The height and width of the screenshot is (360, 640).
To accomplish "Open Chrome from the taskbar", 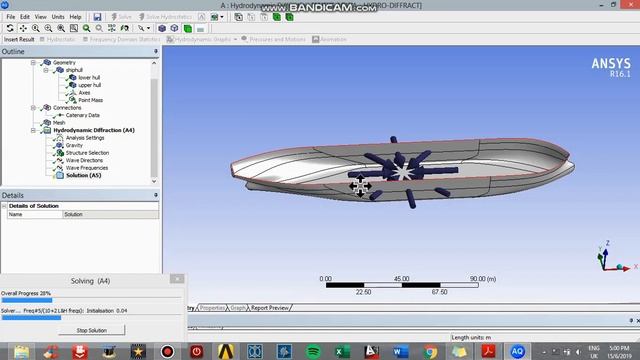I will click(x=430, y=351).
